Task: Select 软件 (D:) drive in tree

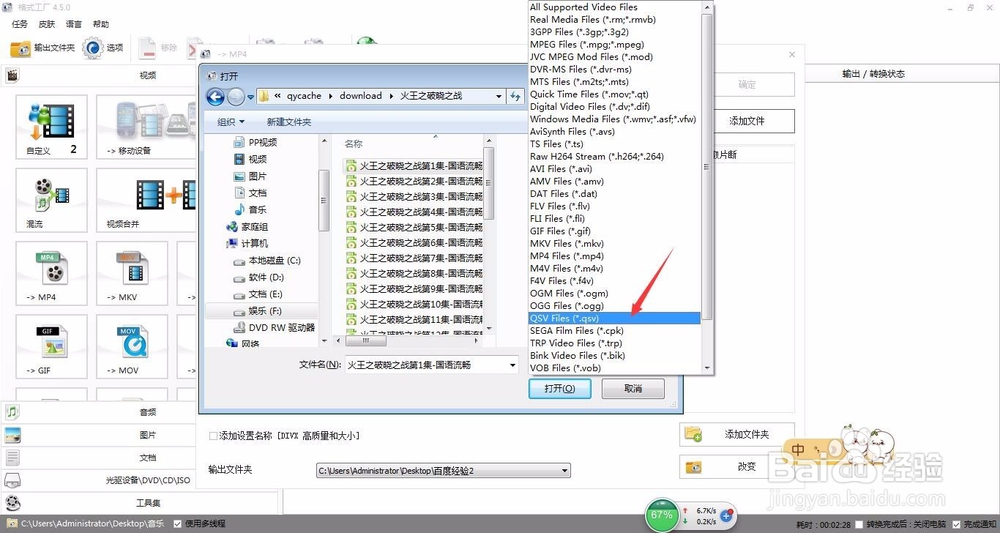Action: (x=259, y=277)
